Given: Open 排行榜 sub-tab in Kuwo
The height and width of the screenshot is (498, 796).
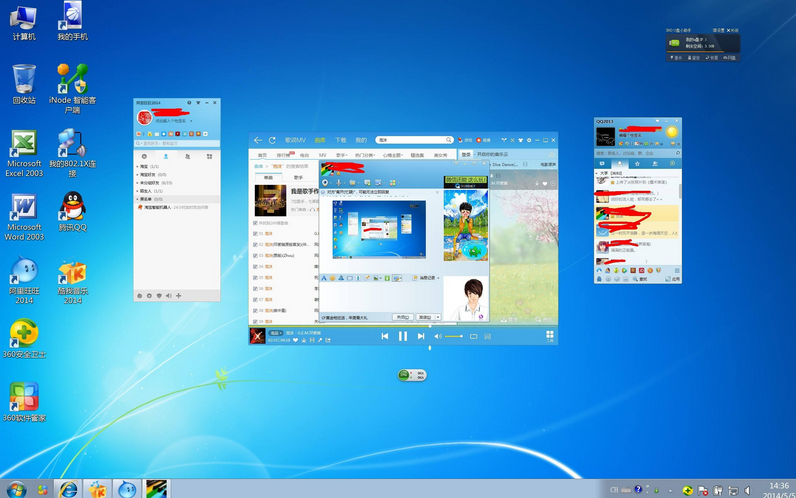Looking at the screenshot, I should [x=283, y=155].
